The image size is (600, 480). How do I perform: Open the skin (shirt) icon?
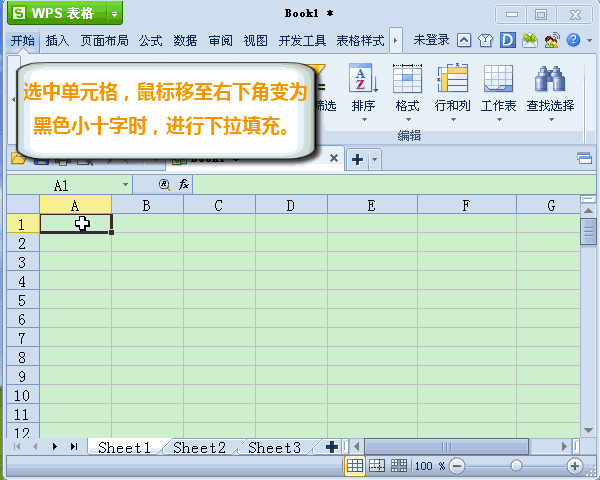(x=485, y=40)
